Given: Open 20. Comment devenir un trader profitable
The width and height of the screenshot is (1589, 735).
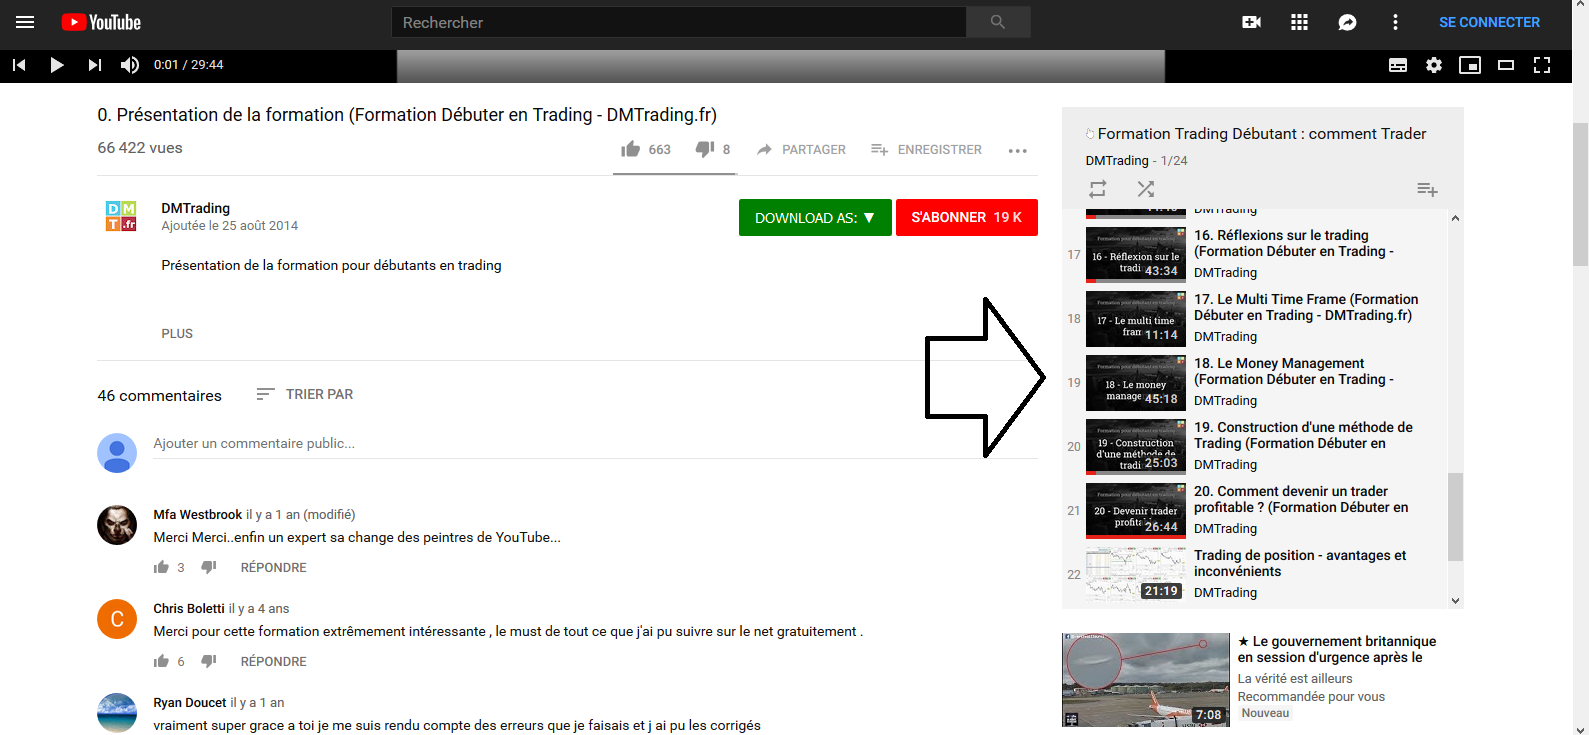Looking at the screenshot, I should (1301, 499).
